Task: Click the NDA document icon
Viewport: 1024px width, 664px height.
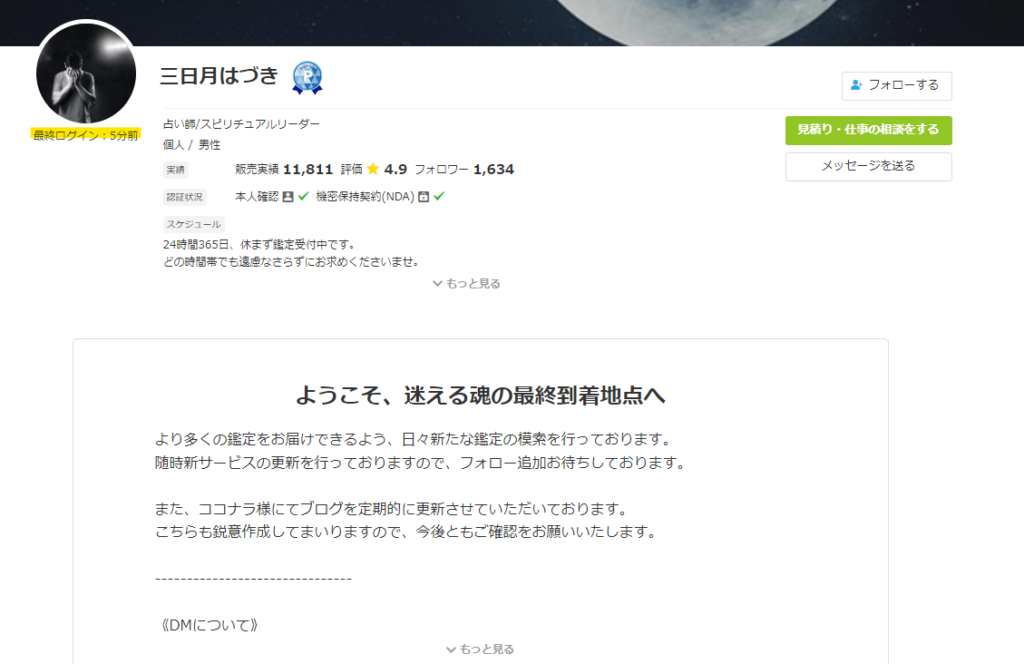Action: (423, 197)
